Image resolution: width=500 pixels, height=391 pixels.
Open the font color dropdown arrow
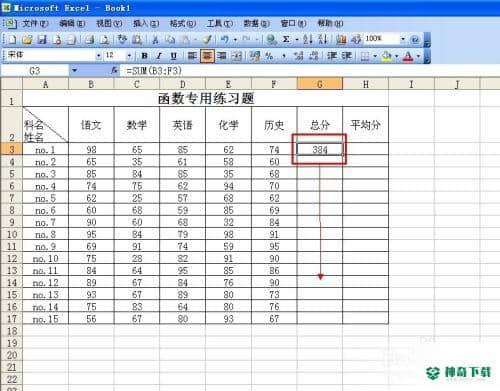coord(418,56)
